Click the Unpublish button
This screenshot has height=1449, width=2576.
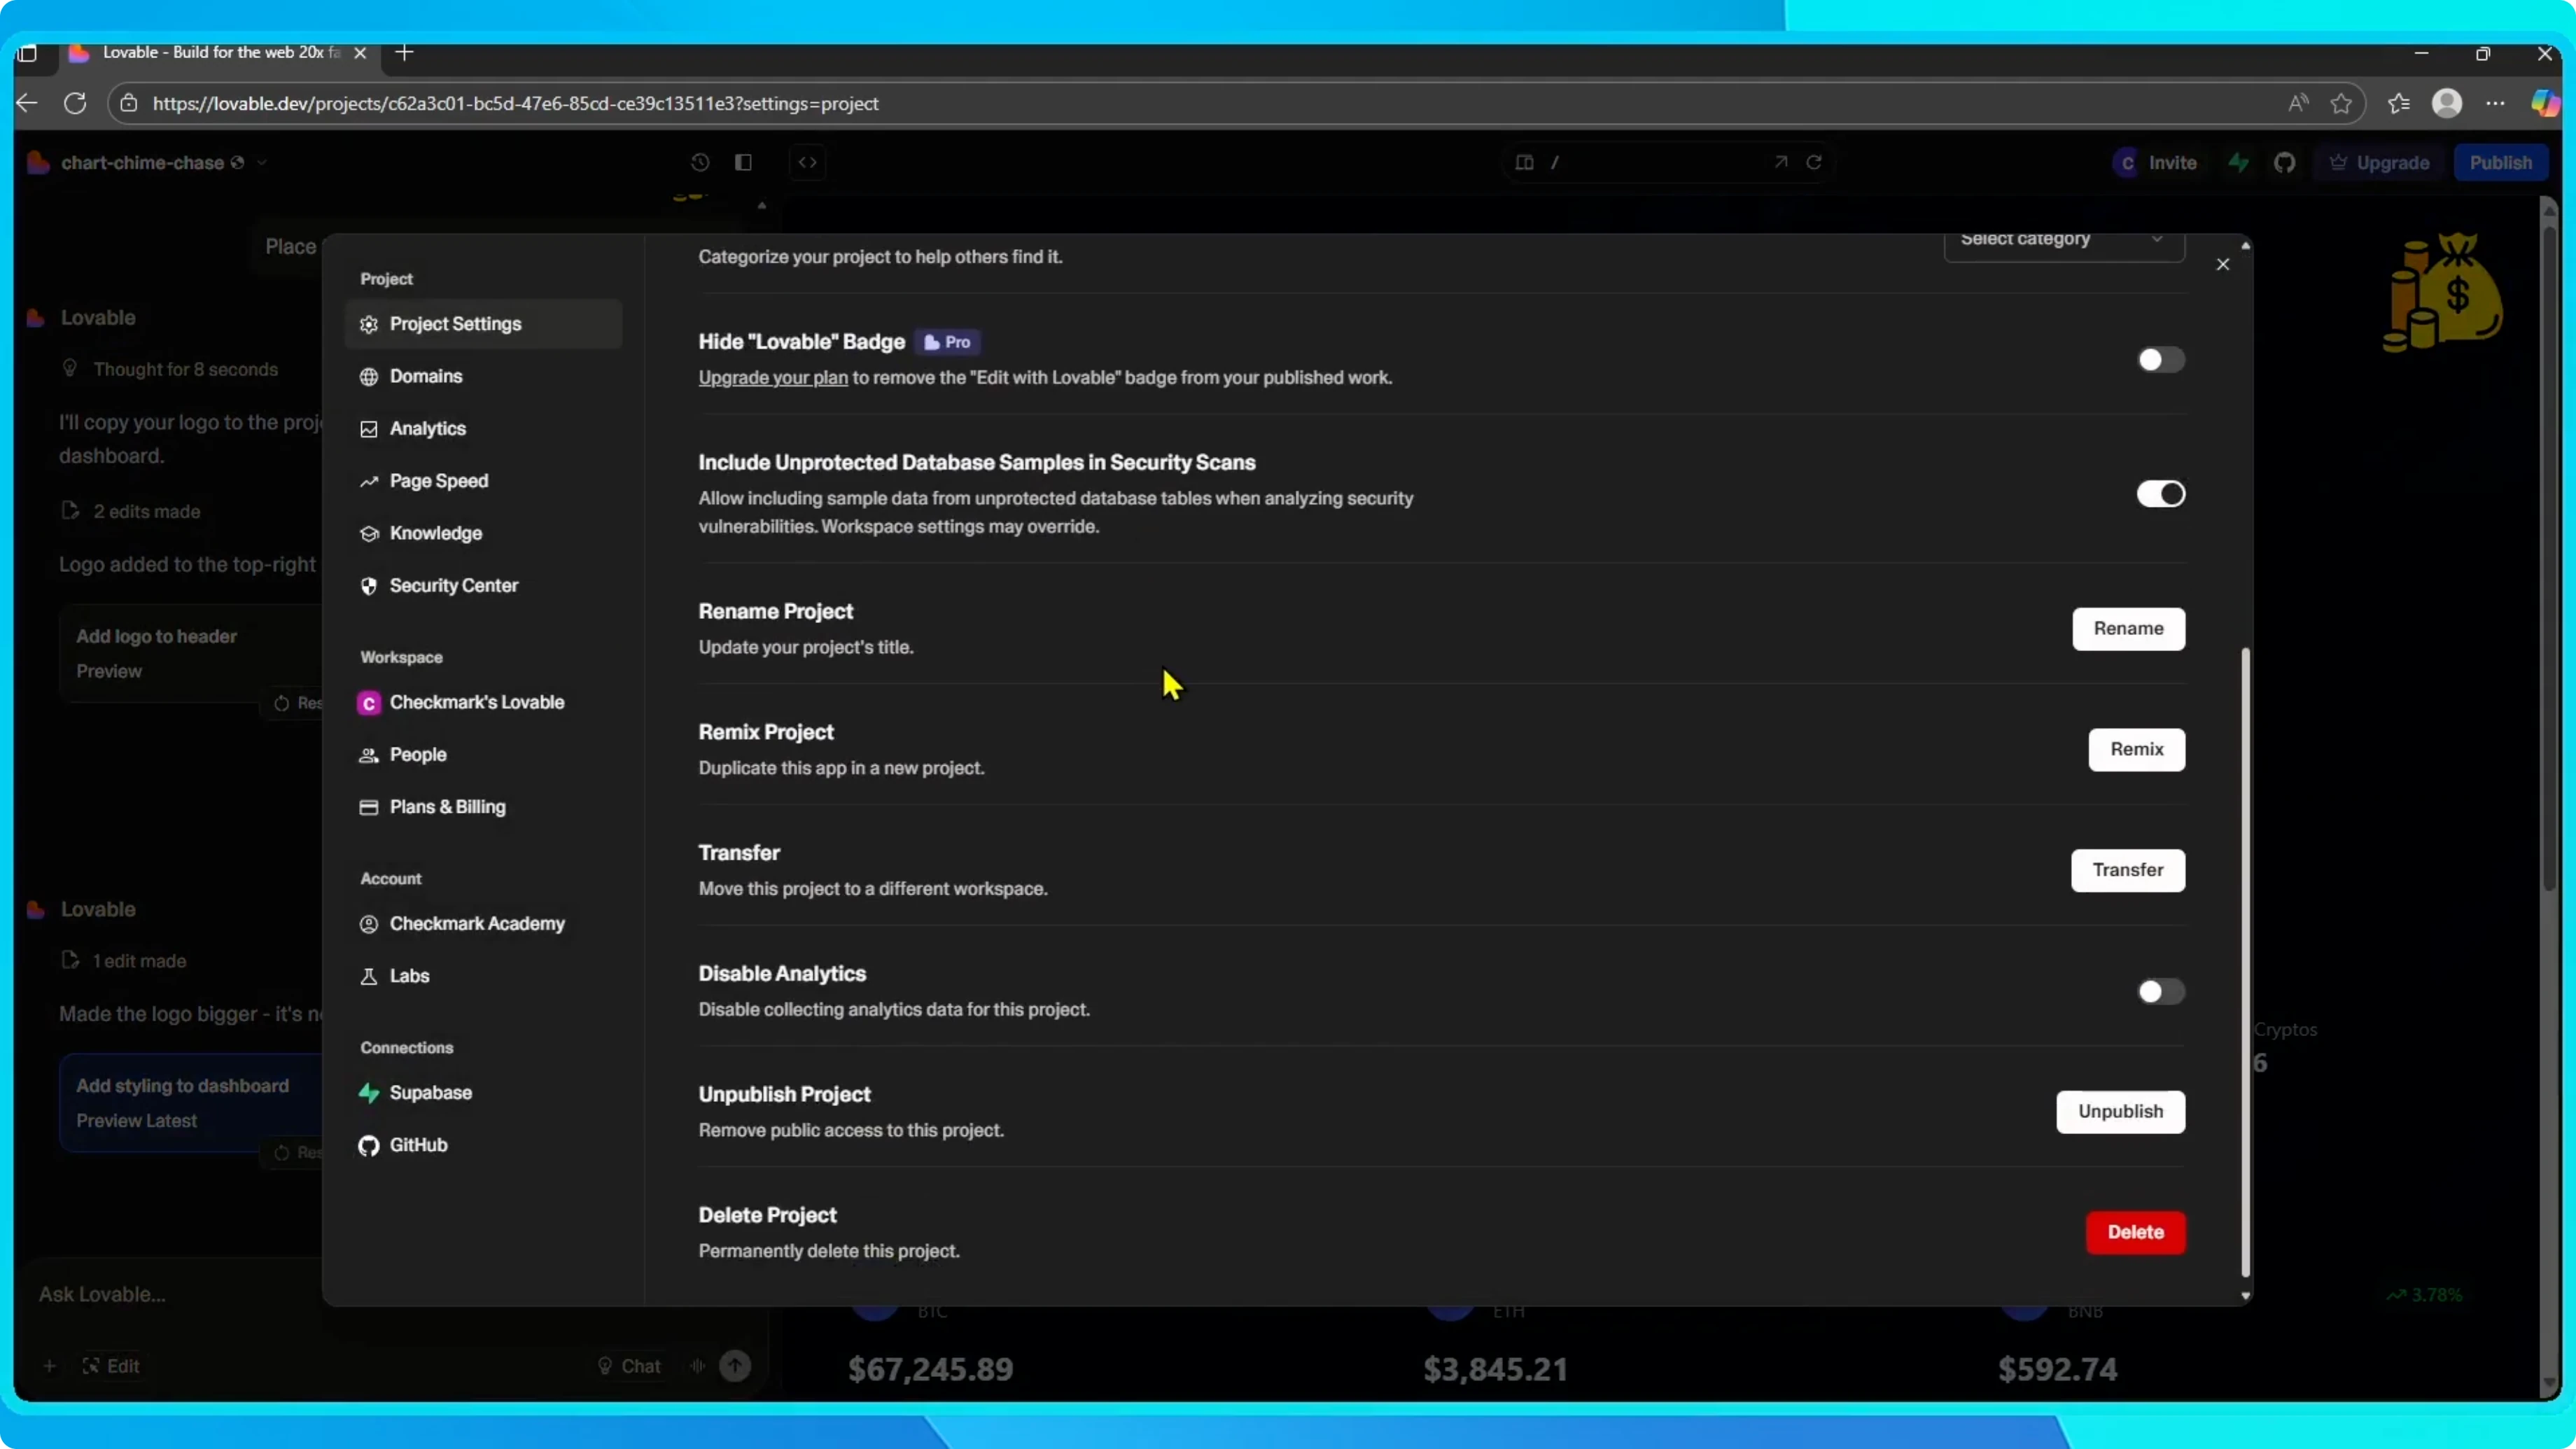(x=2120, y=1112)
